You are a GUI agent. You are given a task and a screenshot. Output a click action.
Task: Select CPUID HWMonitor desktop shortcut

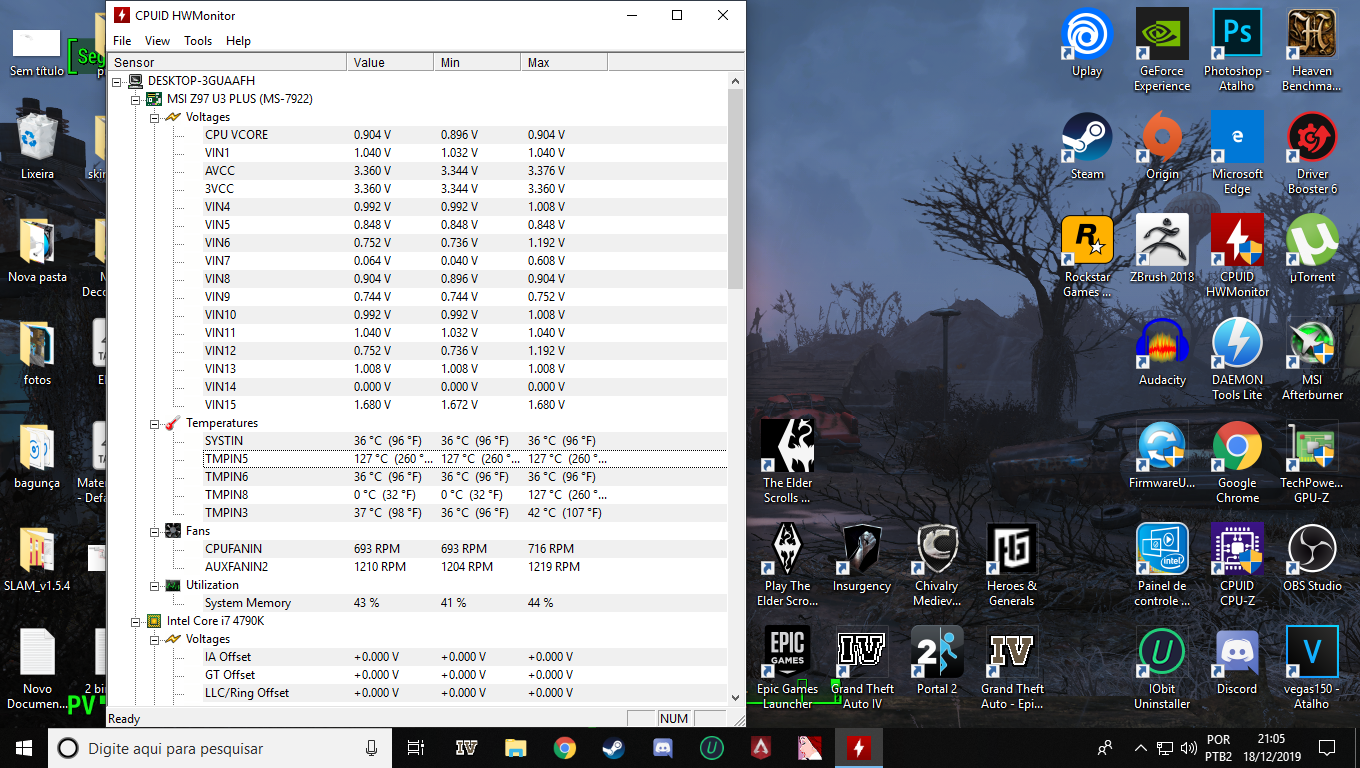pyautogui.click(x=1237, y=256)
